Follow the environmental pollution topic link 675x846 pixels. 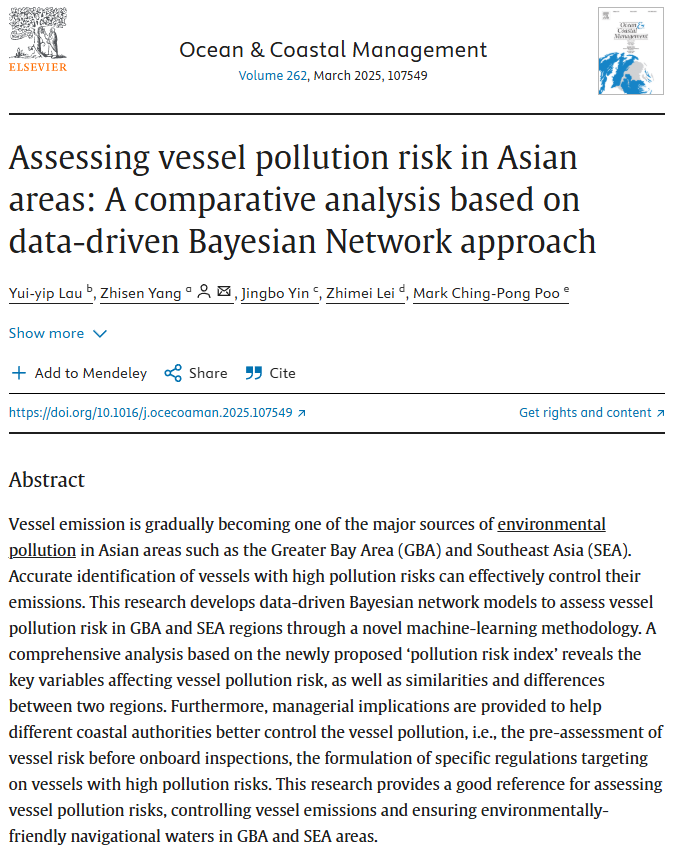click(x=551, y=524)
